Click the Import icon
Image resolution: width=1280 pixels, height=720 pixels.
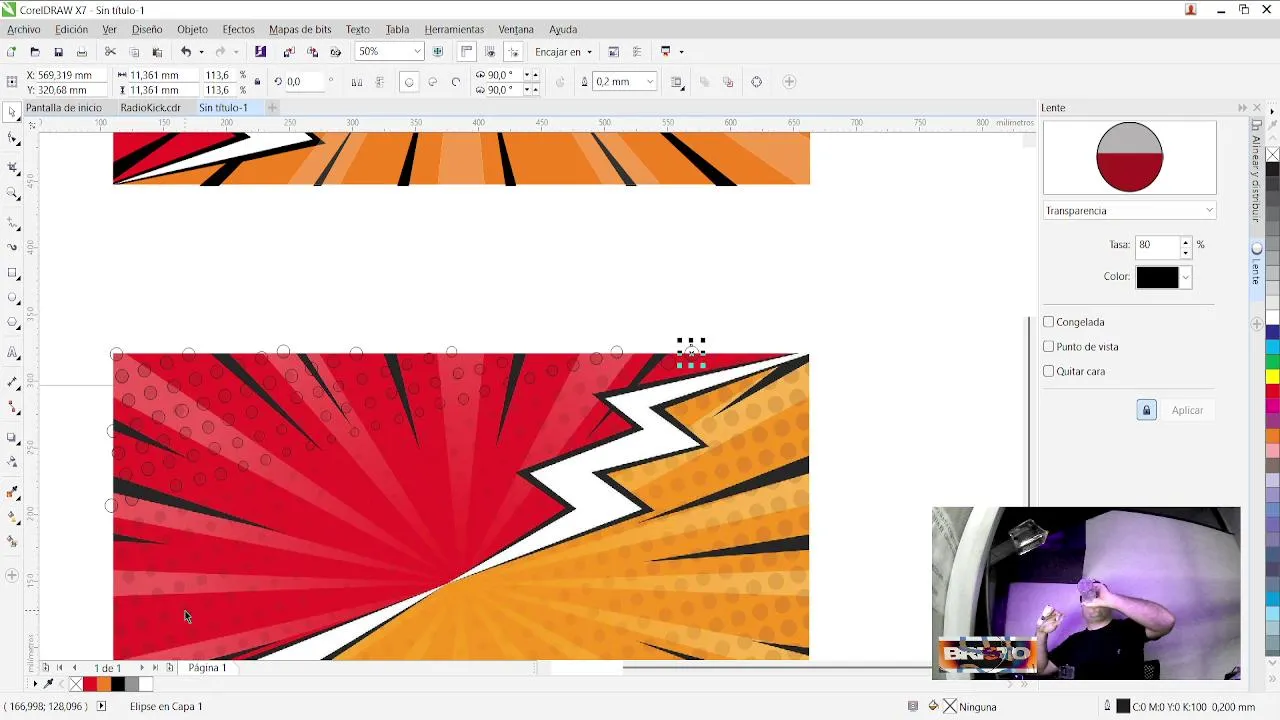289,52
